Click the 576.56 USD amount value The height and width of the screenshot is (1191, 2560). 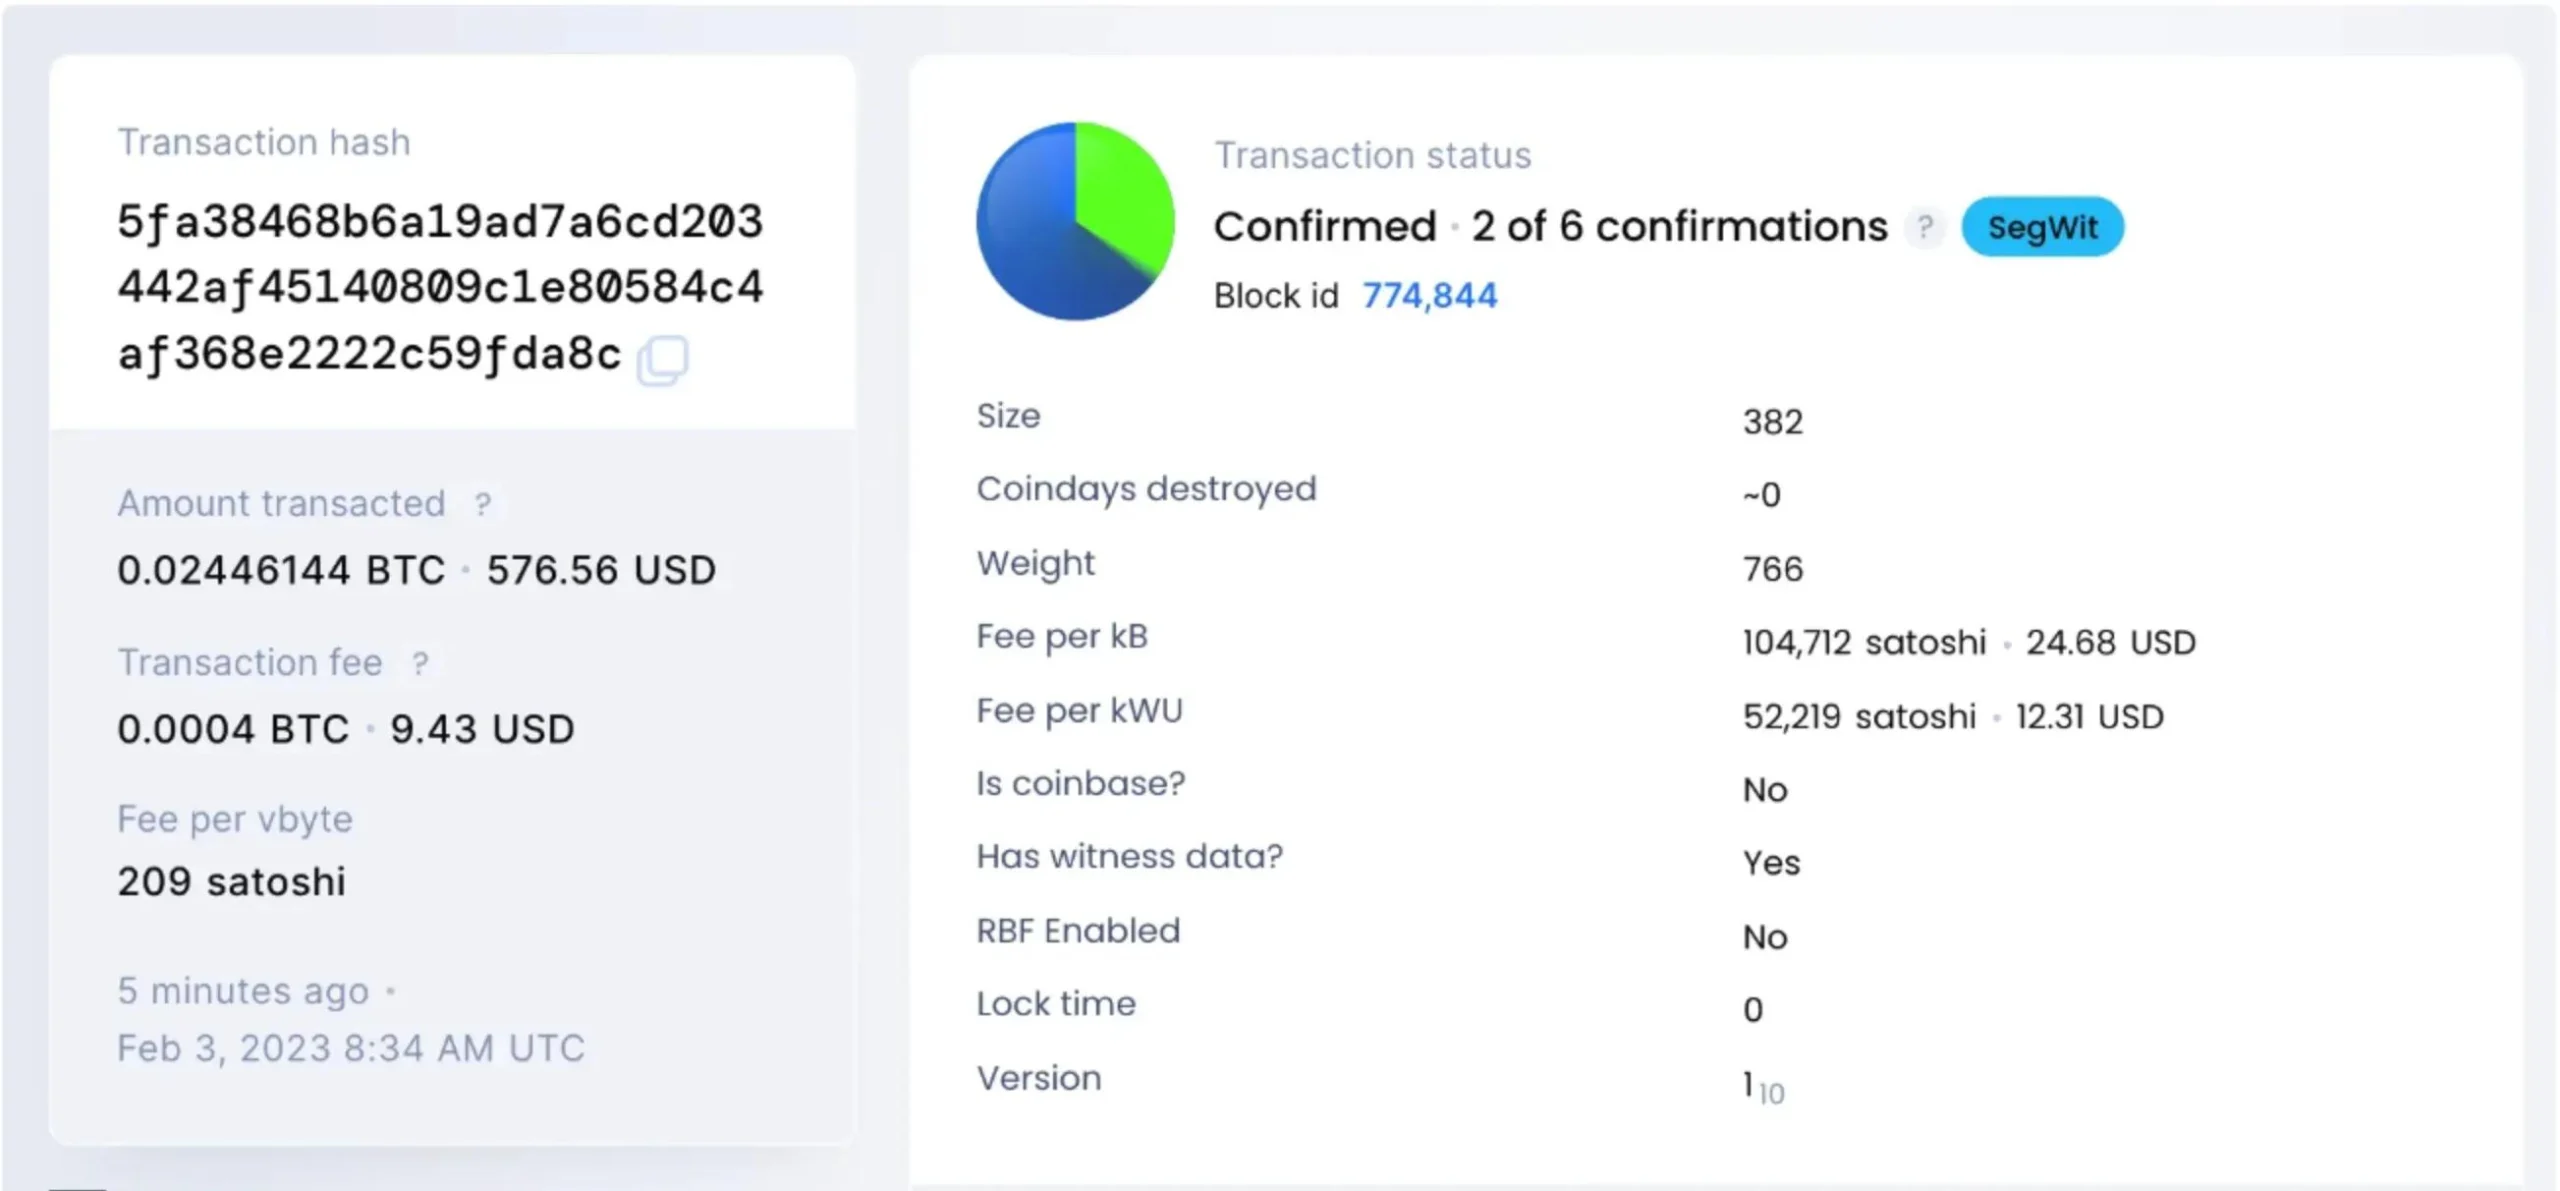601,570
